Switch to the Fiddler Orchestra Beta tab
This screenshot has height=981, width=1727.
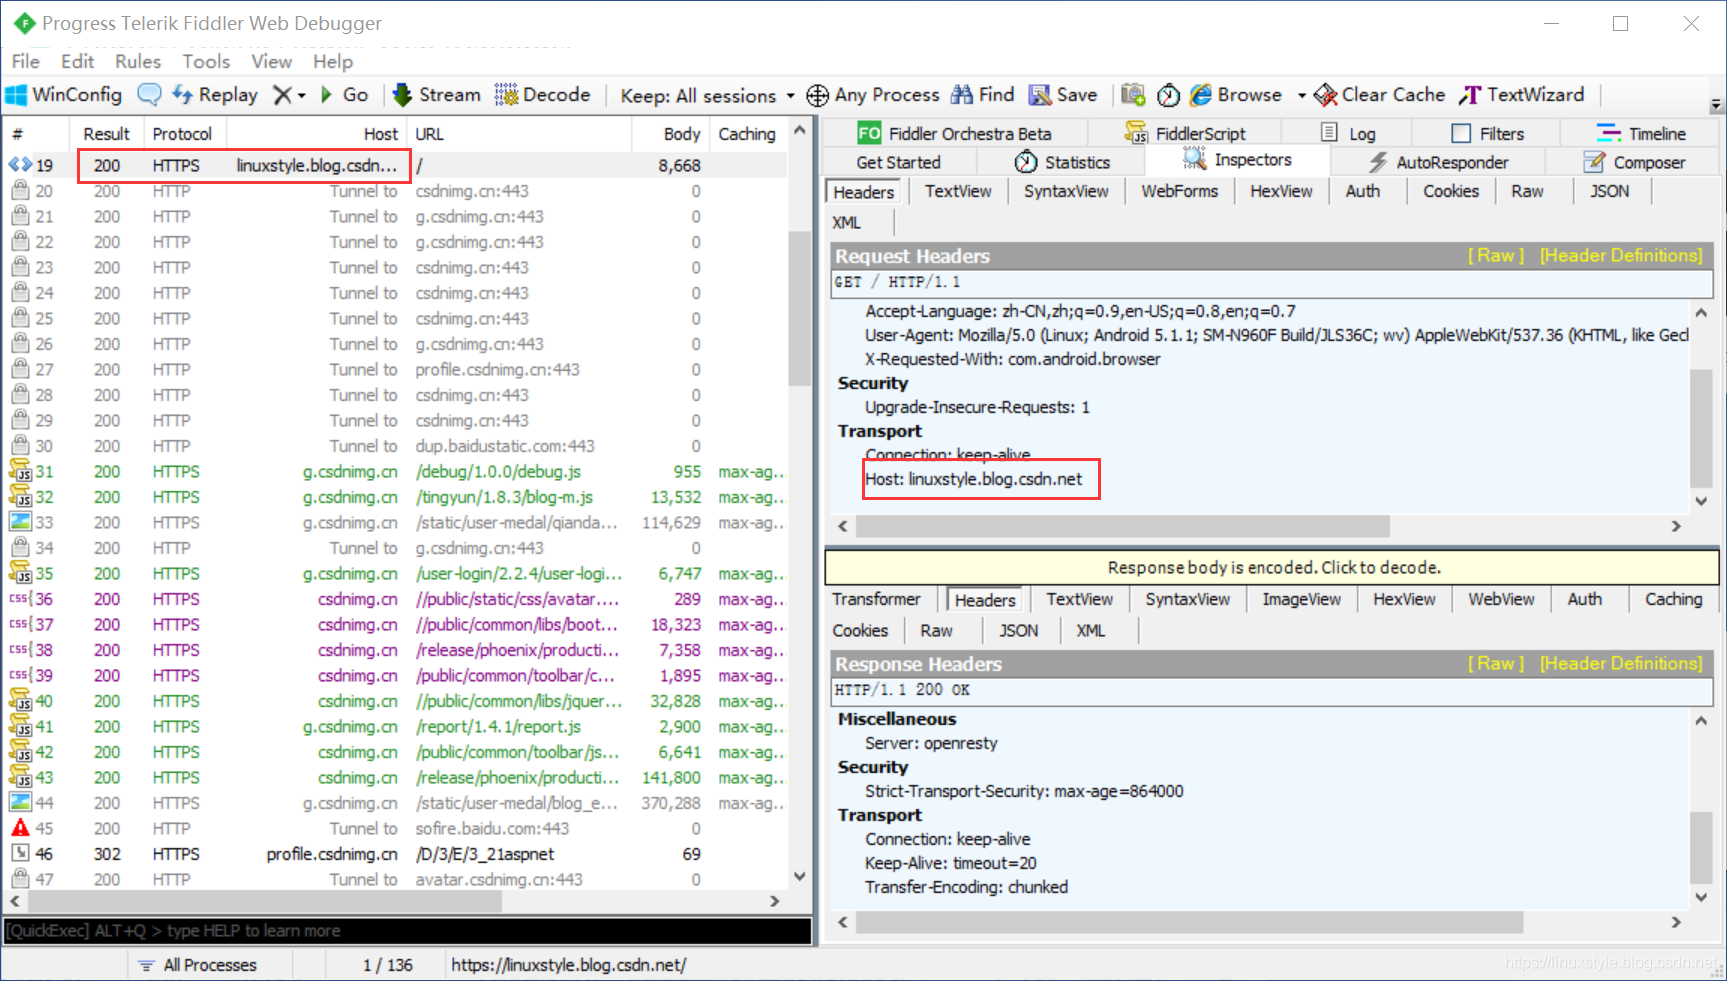tap(954, 133)
